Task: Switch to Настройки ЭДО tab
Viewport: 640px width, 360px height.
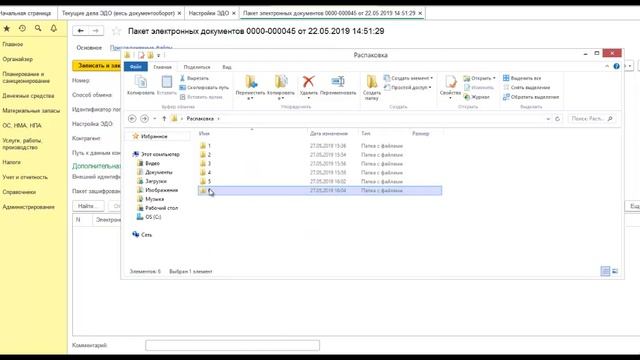Action: 209,13
